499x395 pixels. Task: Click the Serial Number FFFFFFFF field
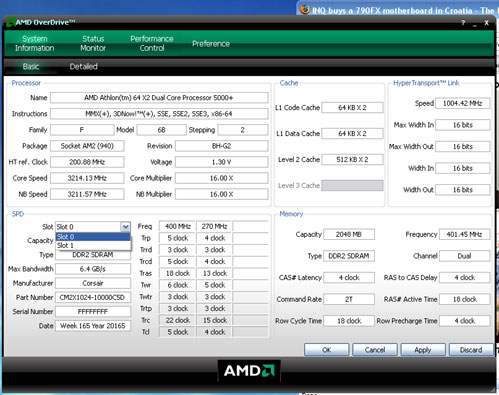tap(93, 312)
